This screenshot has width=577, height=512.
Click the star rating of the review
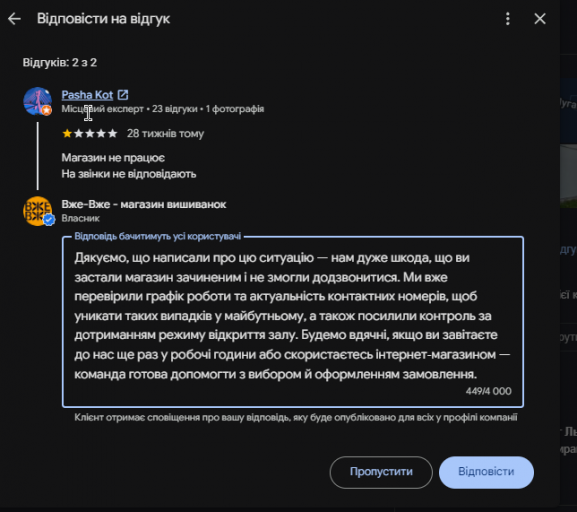pyautogui.click(x=90, y=133)
